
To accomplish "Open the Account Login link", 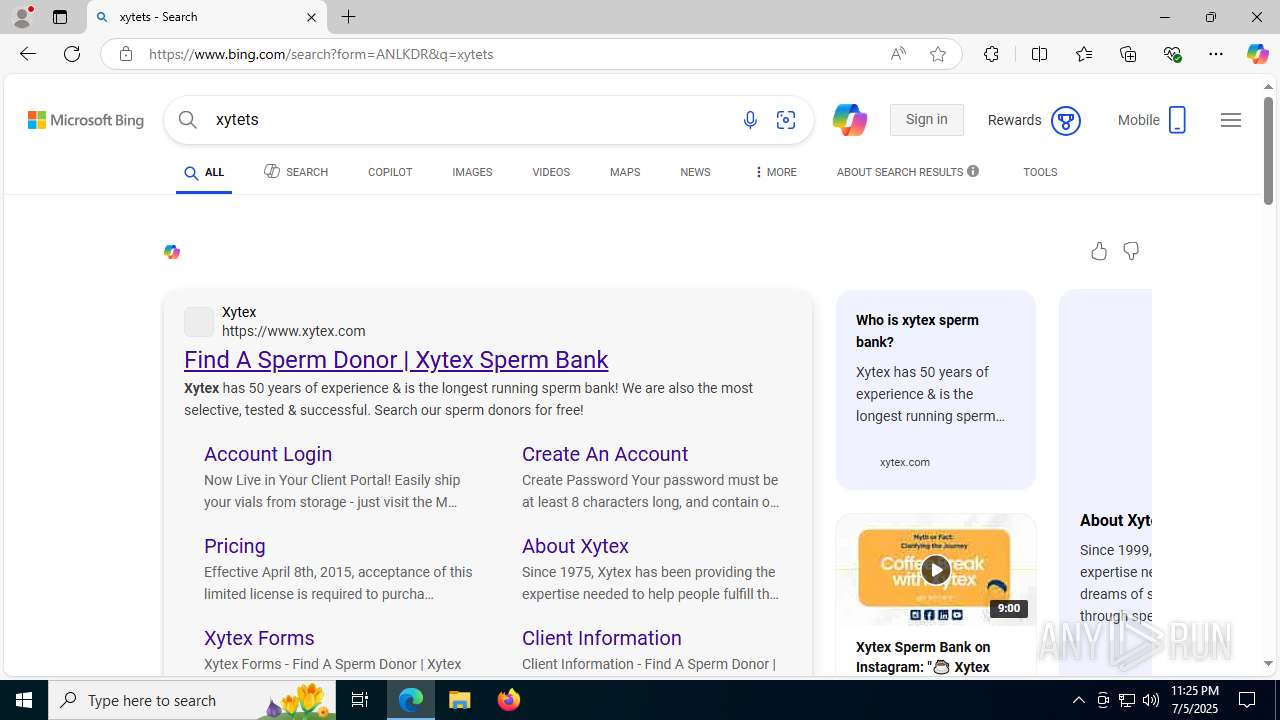I will coord(268,454).
